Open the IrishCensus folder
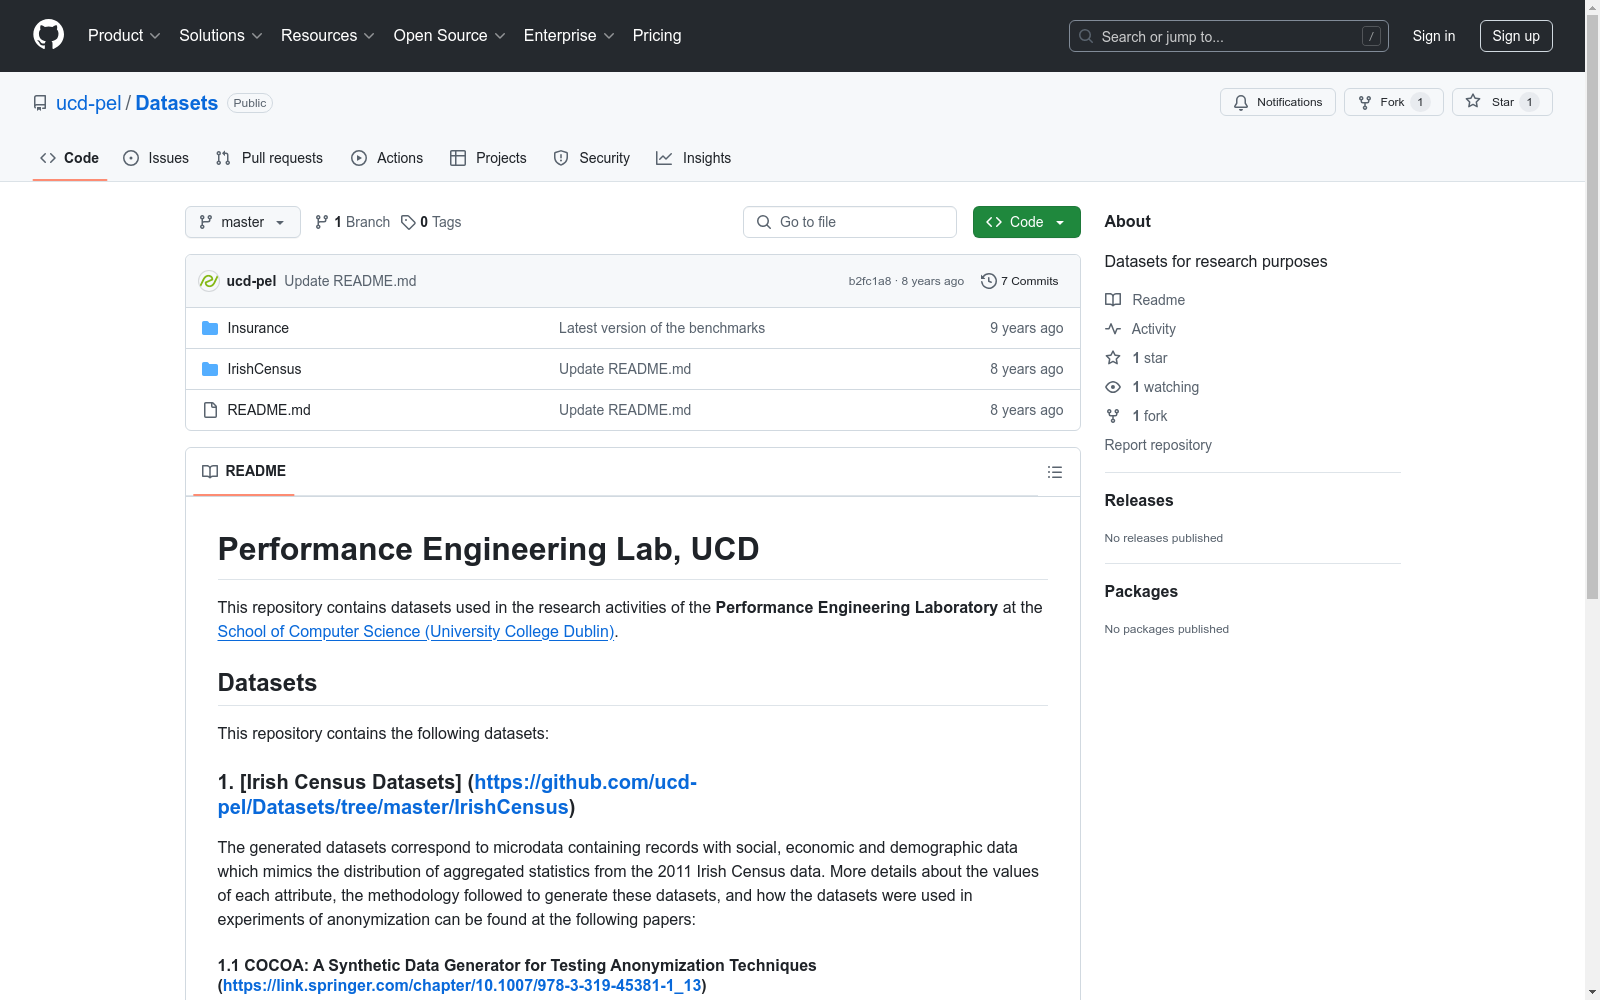This screenshot has width=1600, height=1000. tap(264, 369)
